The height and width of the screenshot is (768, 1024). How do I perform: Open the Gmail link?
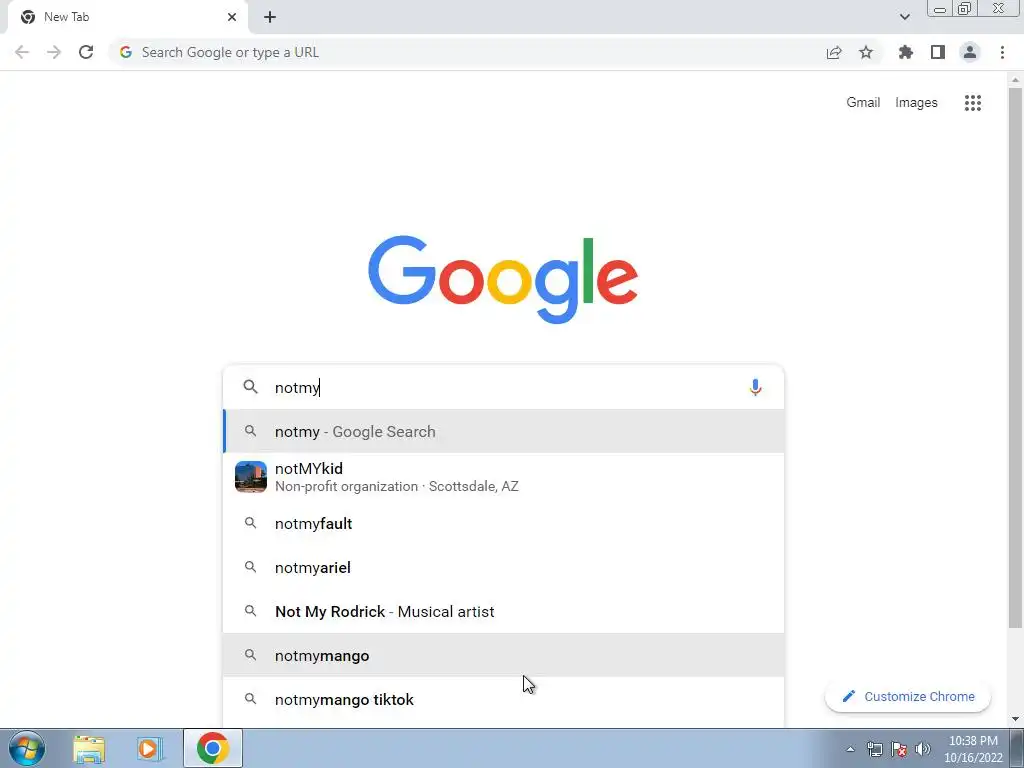click(863, 103)
